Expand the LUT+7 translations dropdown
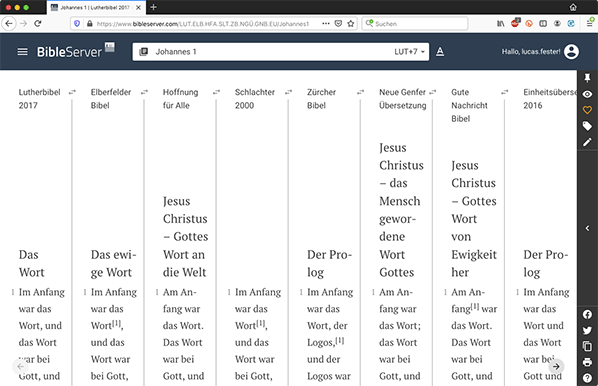This screenshot has height=386, width=598. tap(409, 51)
